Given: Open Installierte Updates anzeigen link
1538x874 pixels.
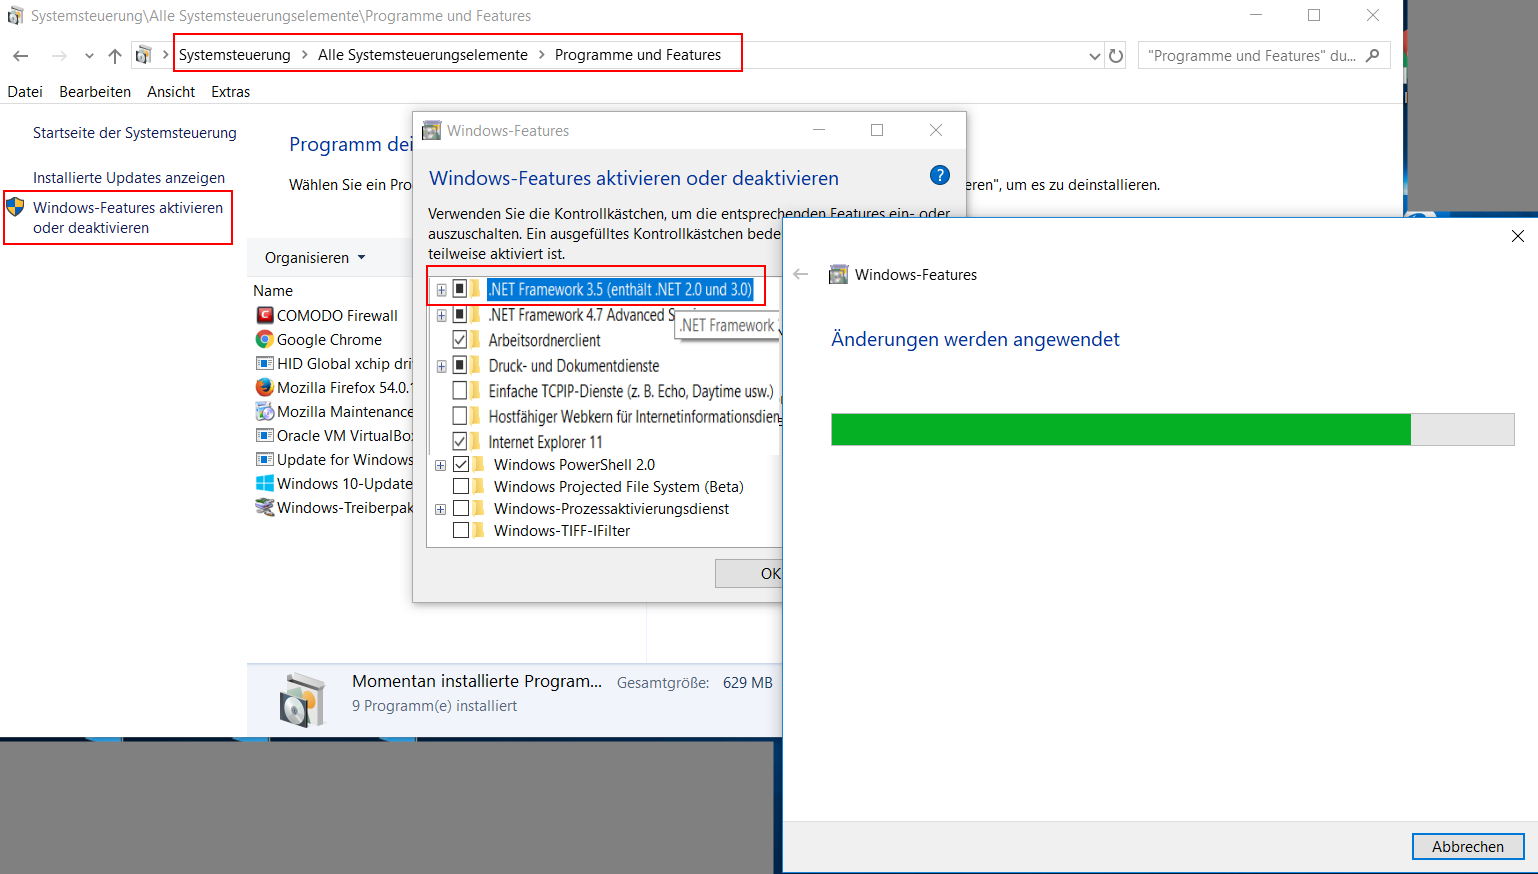Looking at the screenshot, I should [129, 177].
